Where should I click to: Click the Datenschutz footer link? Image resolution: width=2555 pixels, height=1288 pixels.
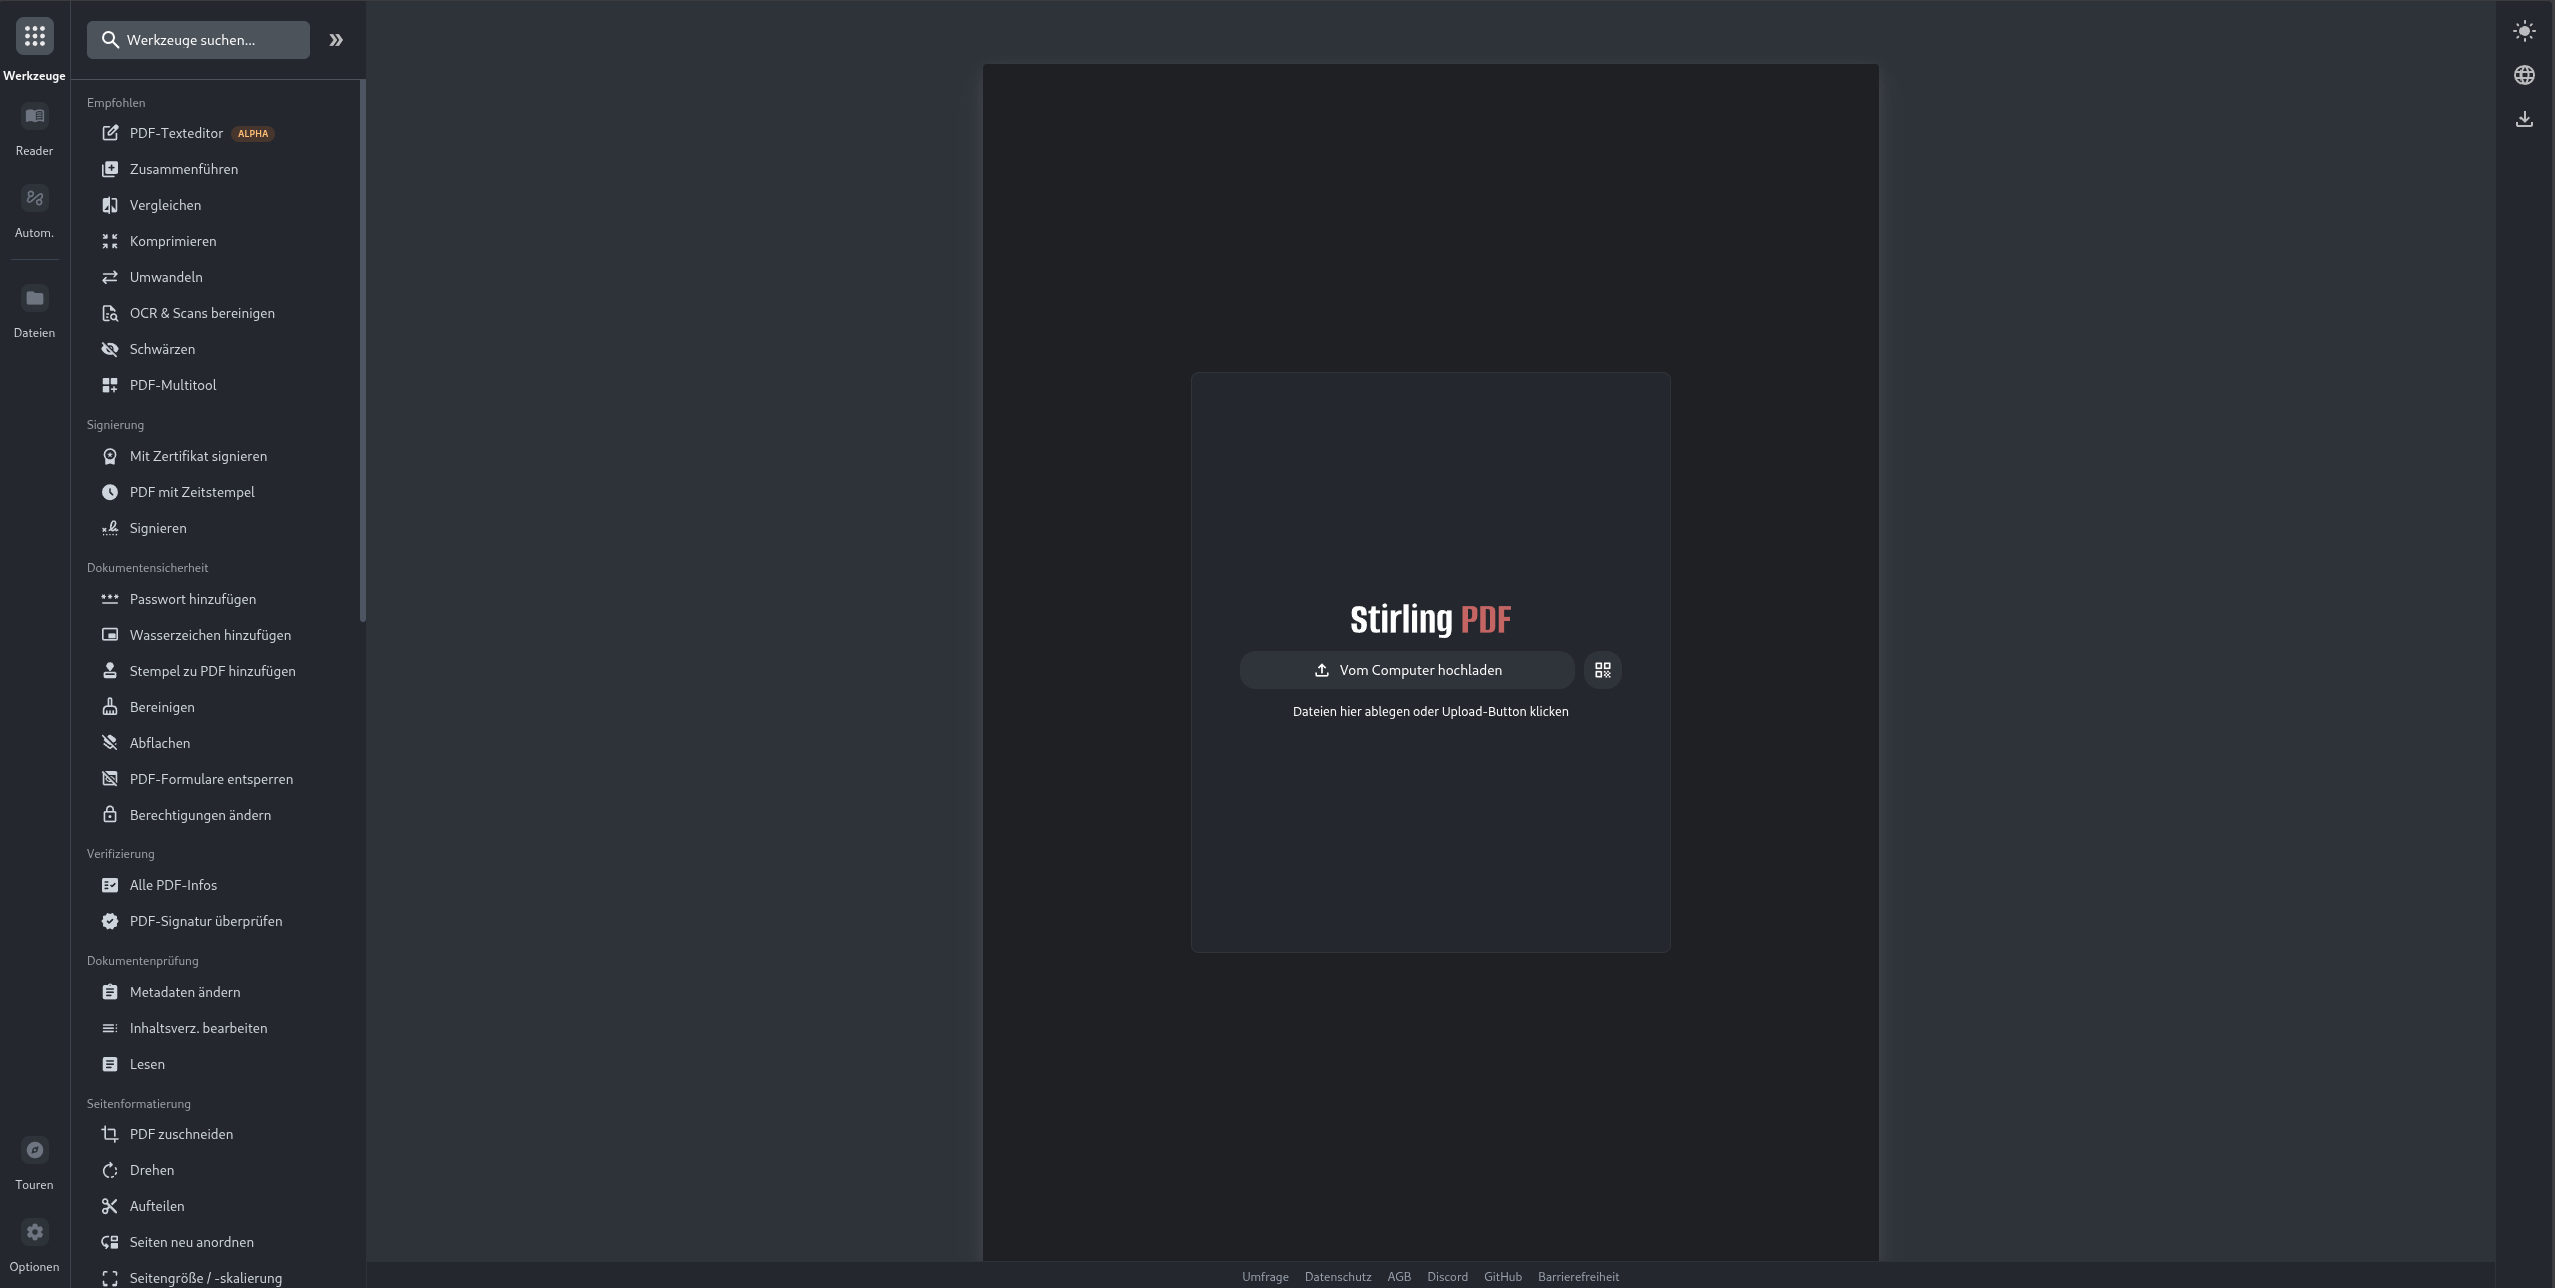pyautogui.click(x=1337, y=1277)
